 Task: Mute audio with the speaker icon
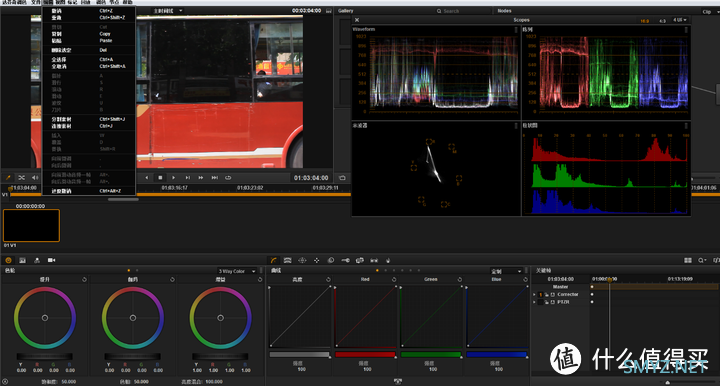coord(35,177)
